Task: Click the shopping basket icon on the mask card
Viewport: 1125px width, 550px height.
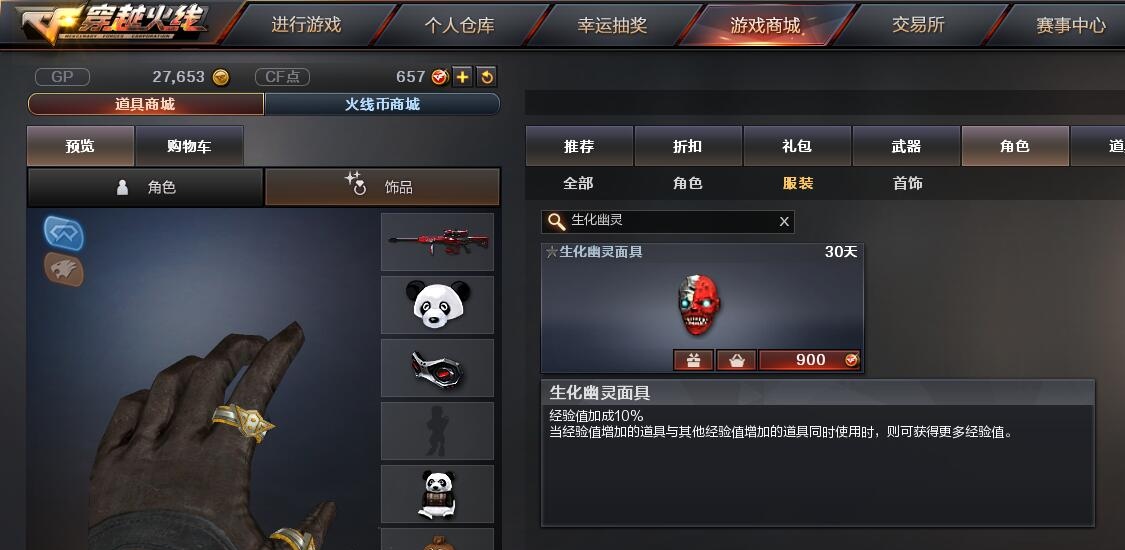Action: click(x=736, y=360)
